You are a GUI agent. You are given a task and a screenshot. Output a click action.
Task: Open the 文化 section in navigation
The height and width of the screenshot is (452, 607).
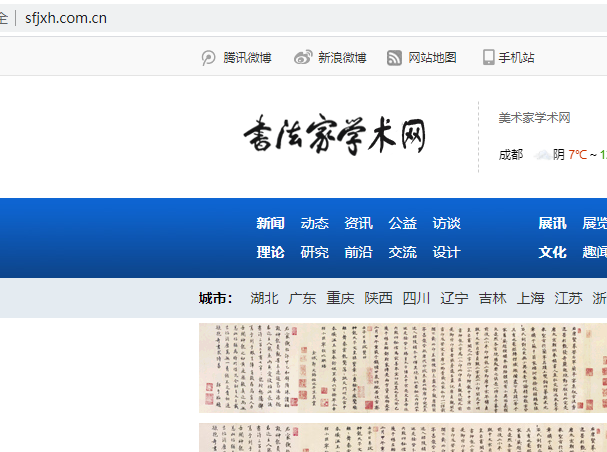pyautogui.click(x=552, y=252)
